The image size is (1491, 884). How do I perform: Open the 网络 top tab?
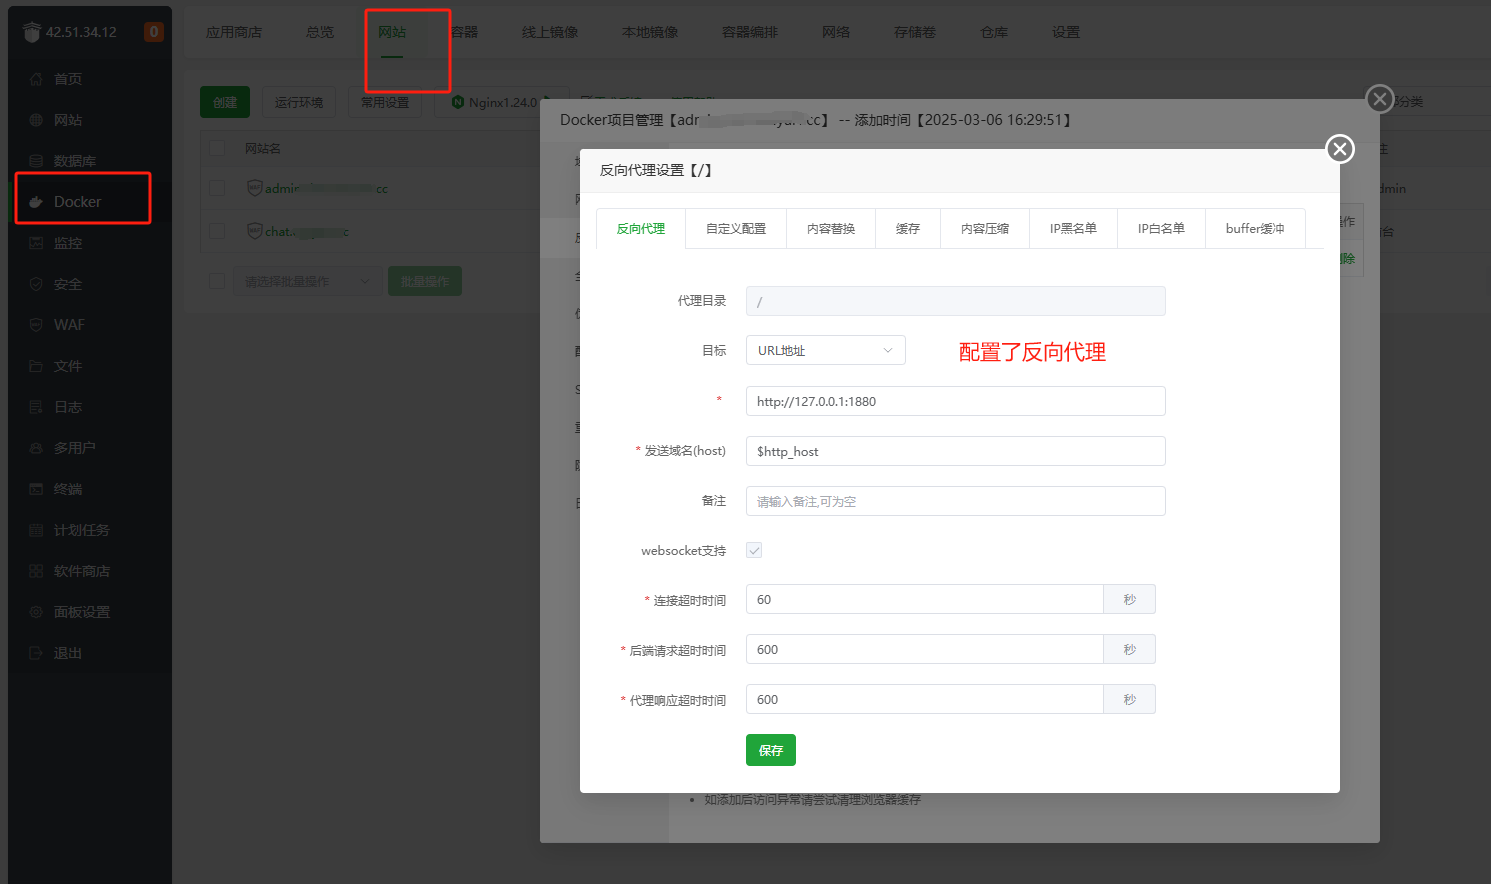coord(836,32)
